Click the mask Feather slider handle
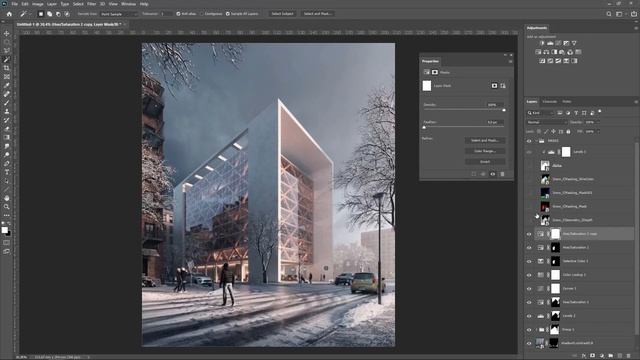Screen dimensions: 640x360 [424, 127]
